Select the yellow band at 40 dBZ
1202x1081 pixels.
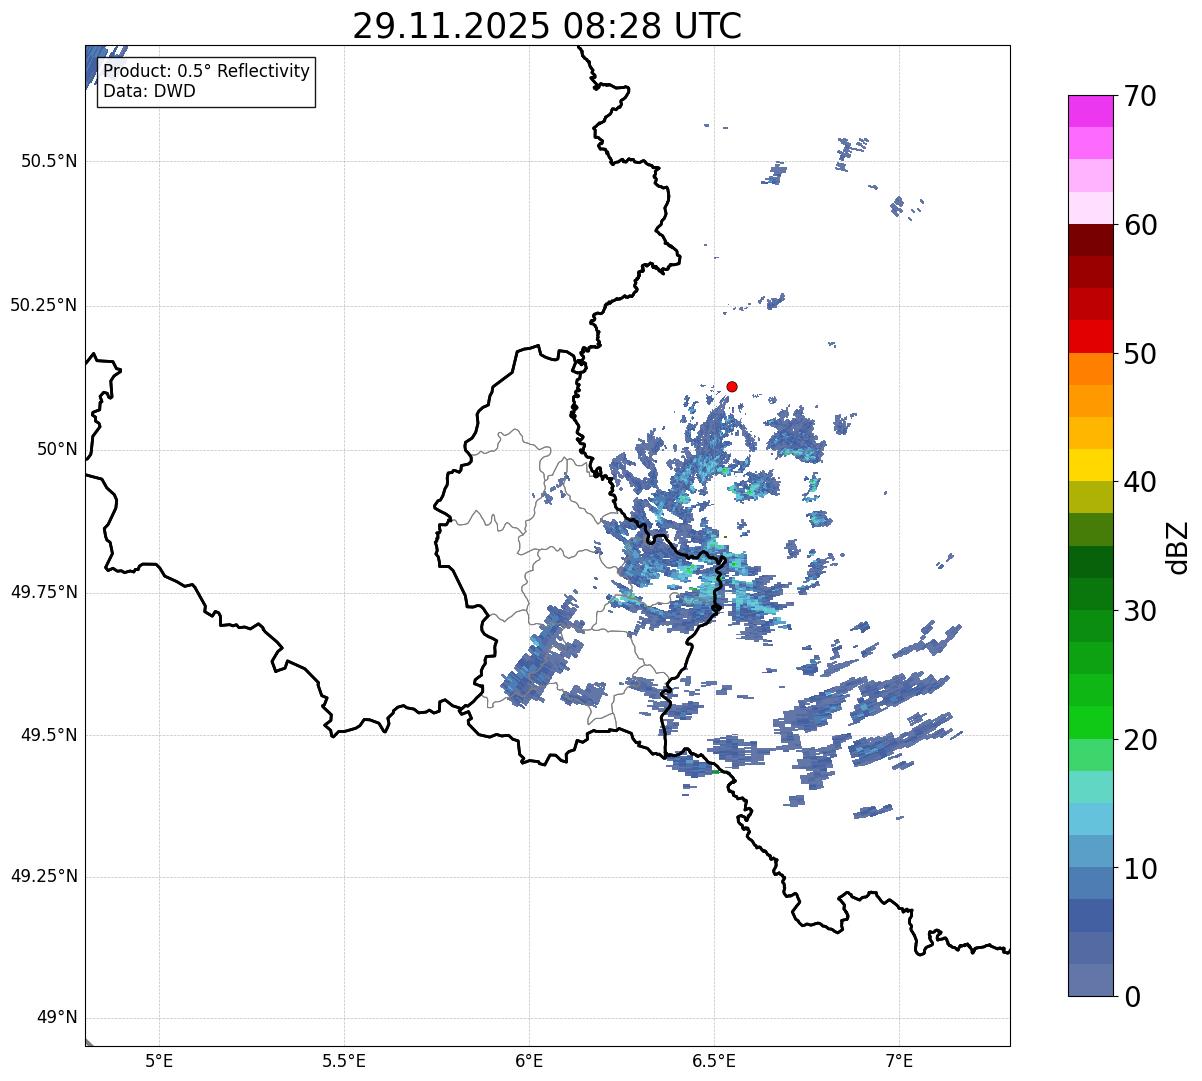pos(1091,465)
